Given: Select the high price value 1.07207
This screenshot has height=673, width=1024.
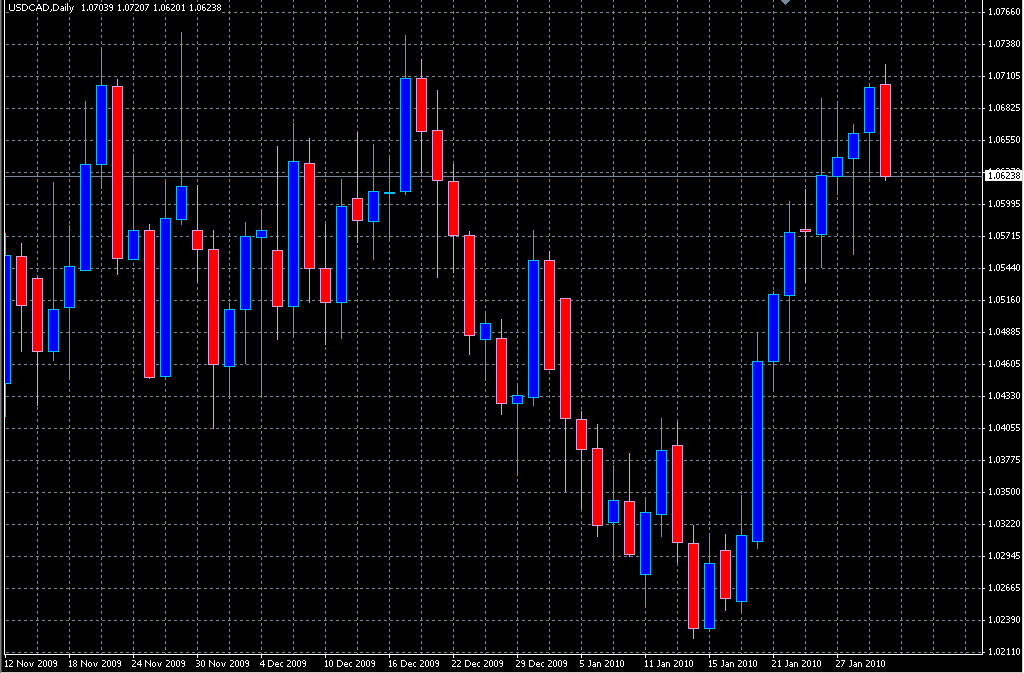Looking at the screenshot, I should coord(133,8).
